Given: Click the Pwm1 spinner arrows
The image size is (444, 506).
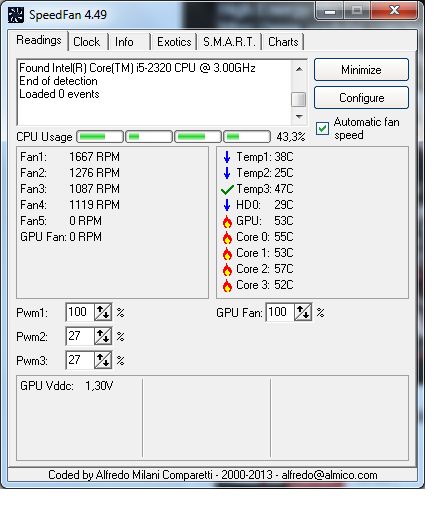Looking at the screenshot, I should [x=103, y=312].
